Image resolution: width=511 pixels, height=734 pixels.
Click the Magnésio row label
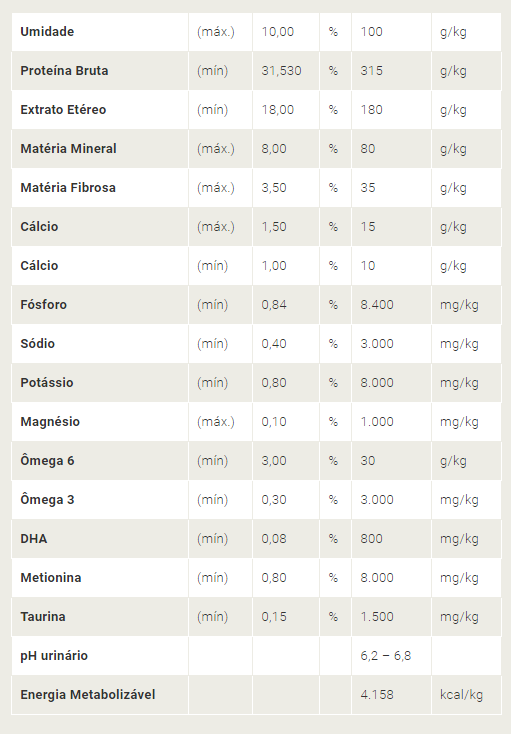tap(50, 422)
